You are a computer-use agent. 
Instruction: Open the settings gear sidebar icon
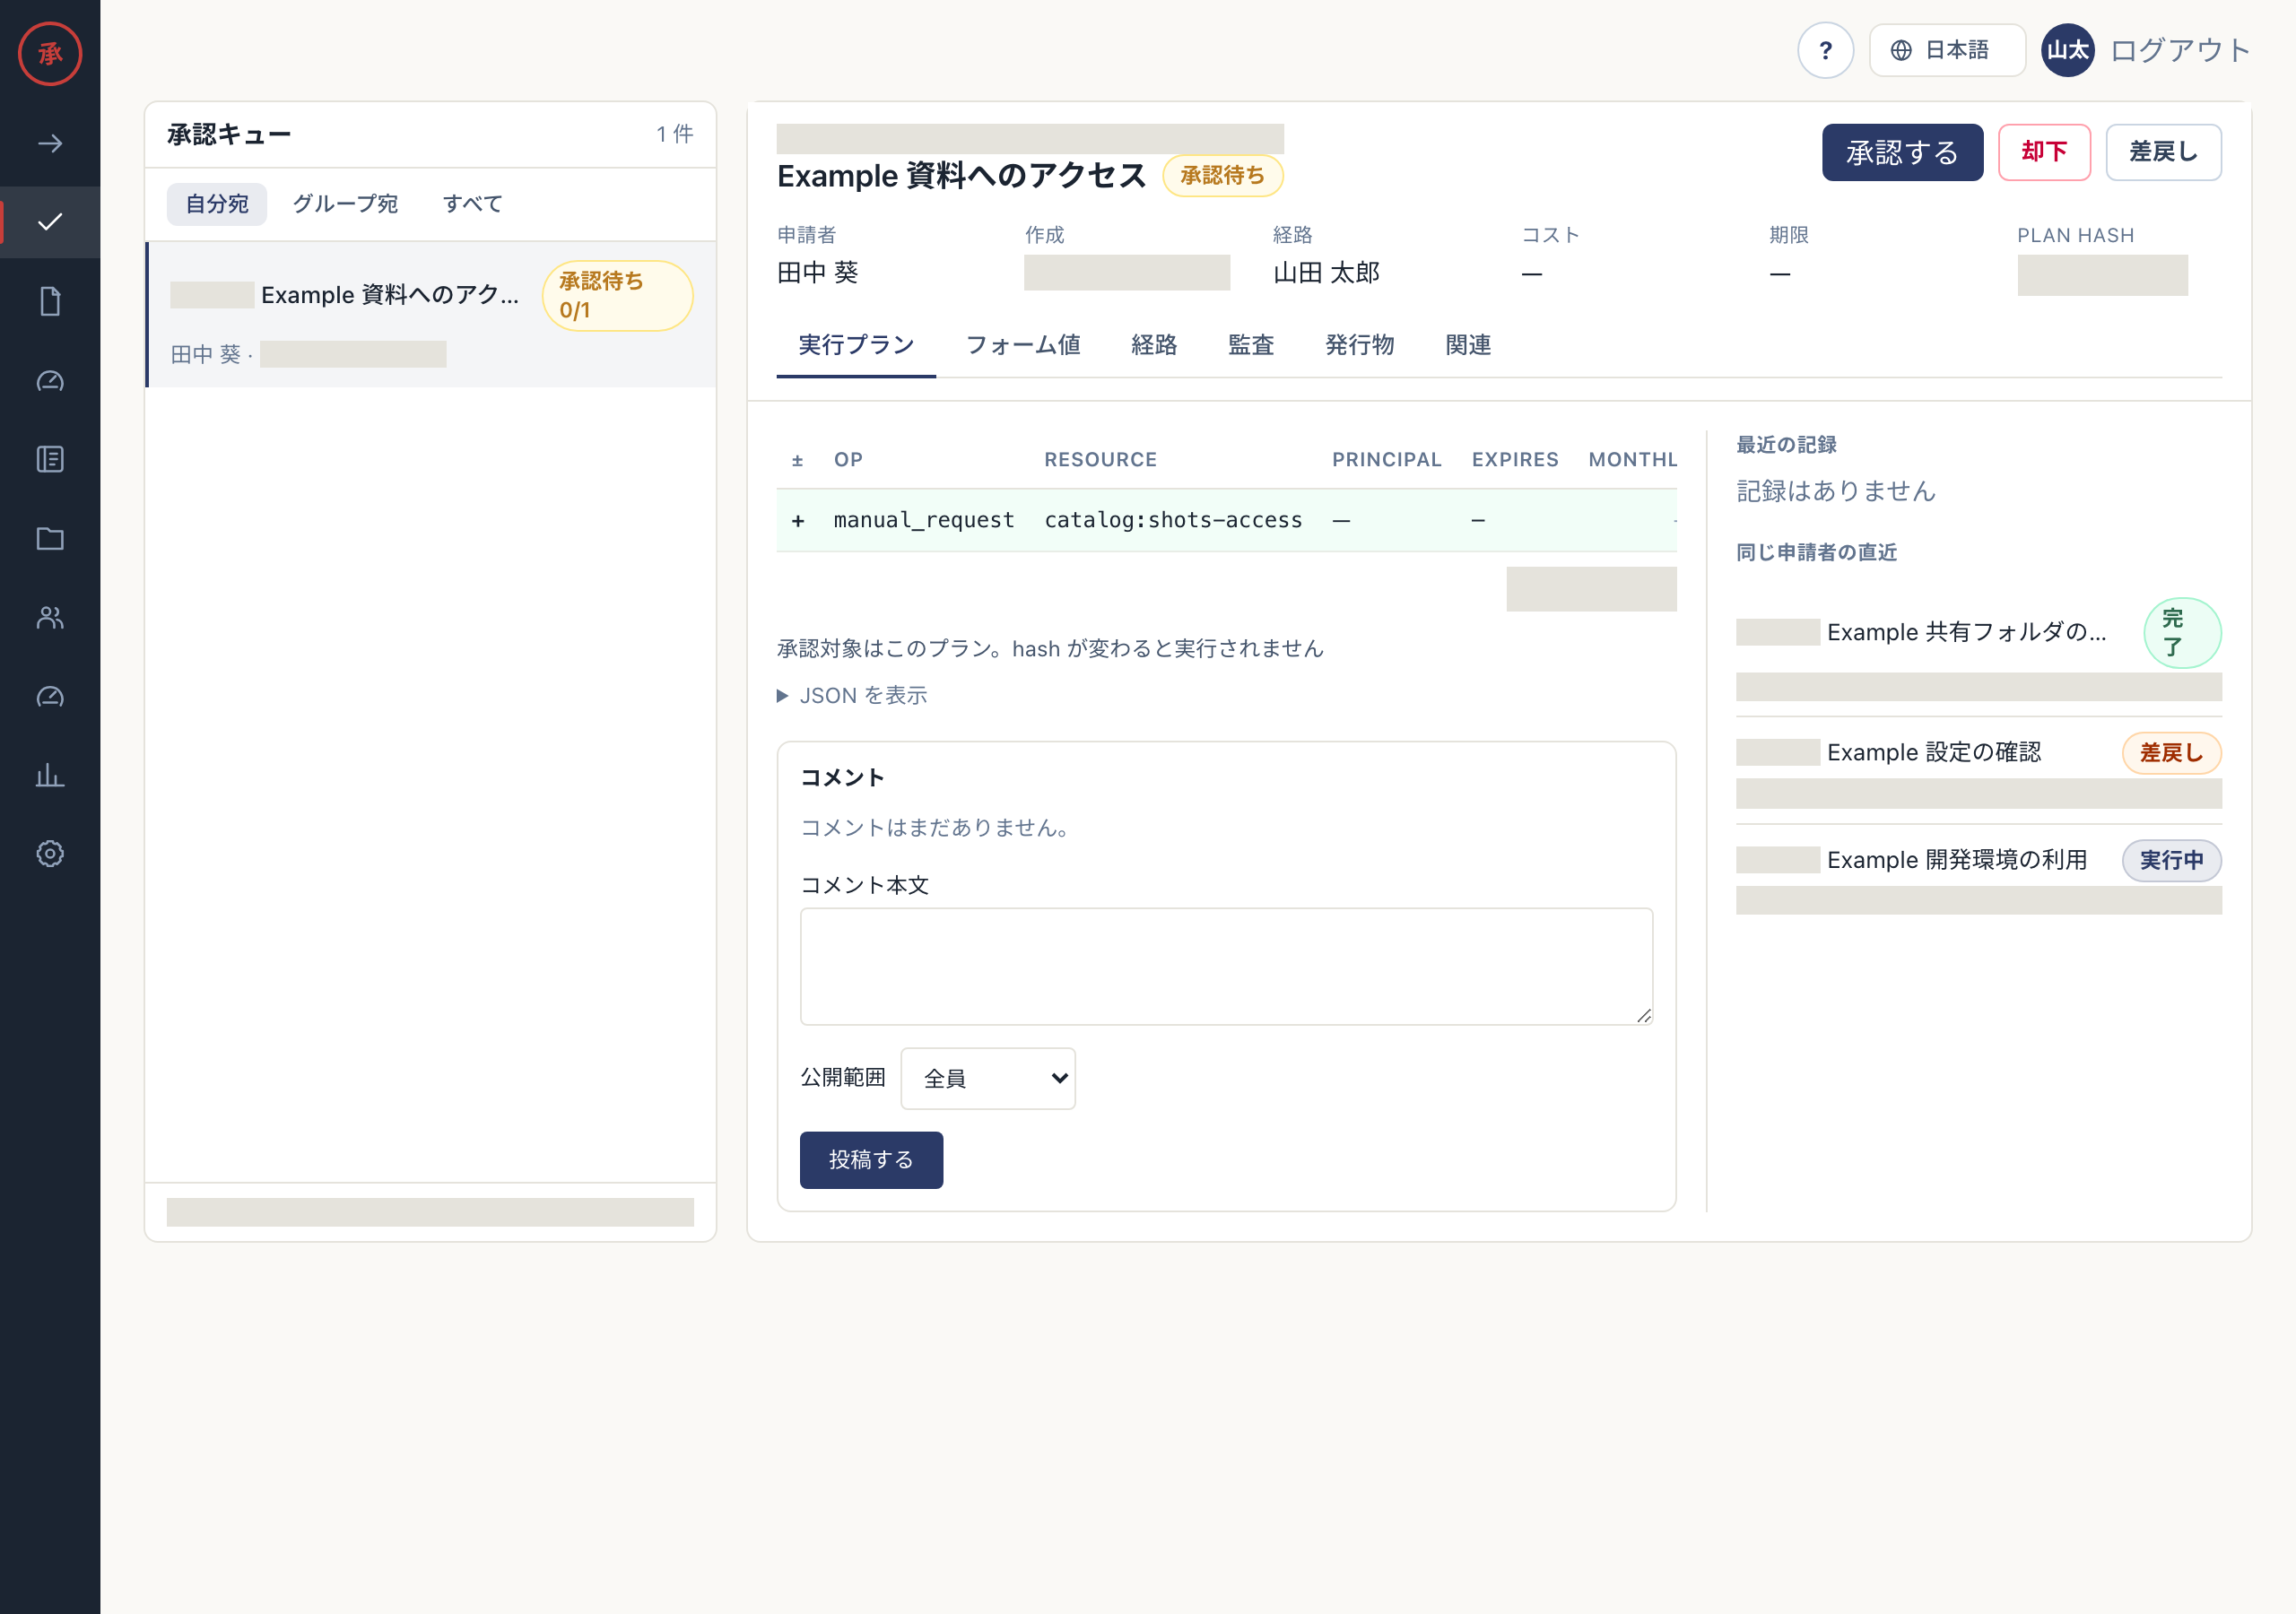click(50, 853)
